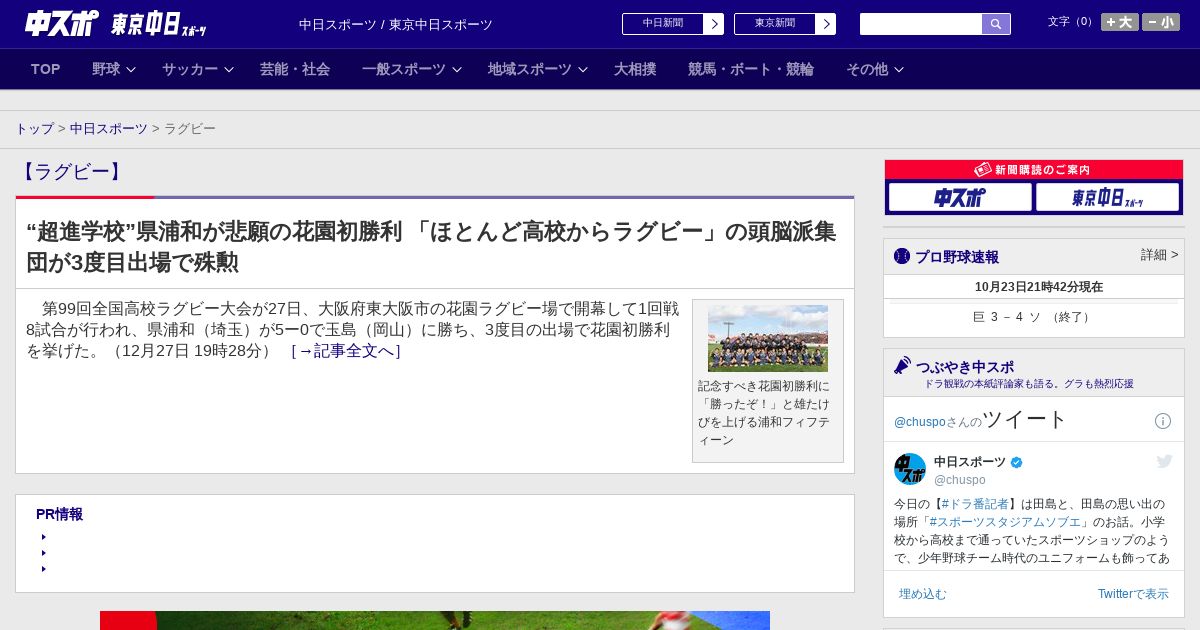Expand the サッカー menu dropdown
The height and width of the screenshot is (630, 1200).
click(x=198, y=69)
